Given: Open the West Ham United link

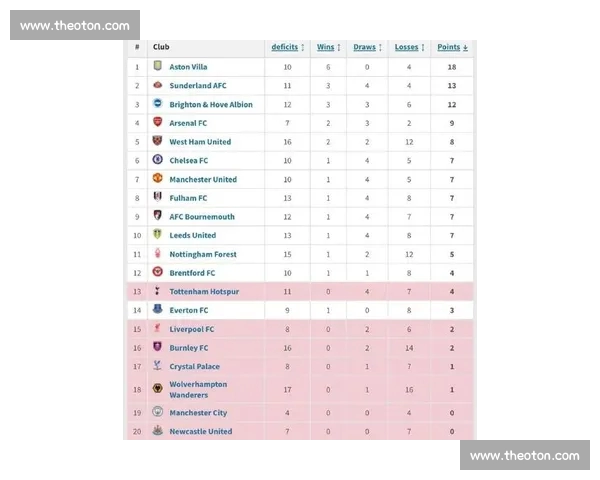Looking at the screenshot, I should point(200,142).
